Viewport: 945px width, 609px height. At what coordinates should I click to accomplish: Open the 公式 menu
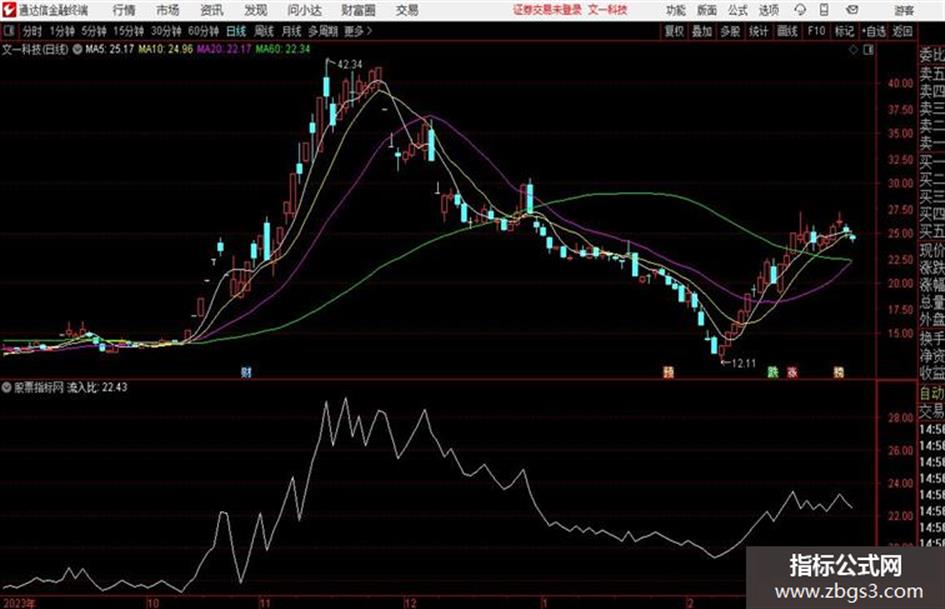738,10
